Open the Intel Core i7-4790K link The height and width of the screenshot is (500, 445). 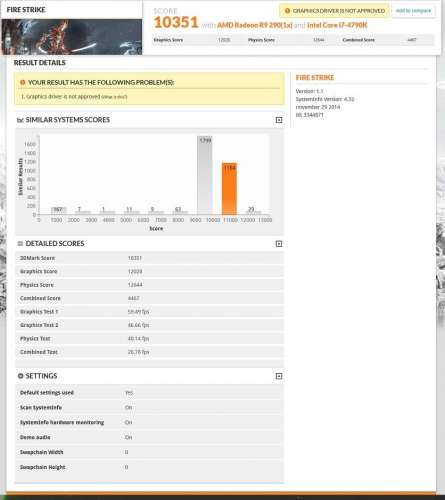point(337,25)
